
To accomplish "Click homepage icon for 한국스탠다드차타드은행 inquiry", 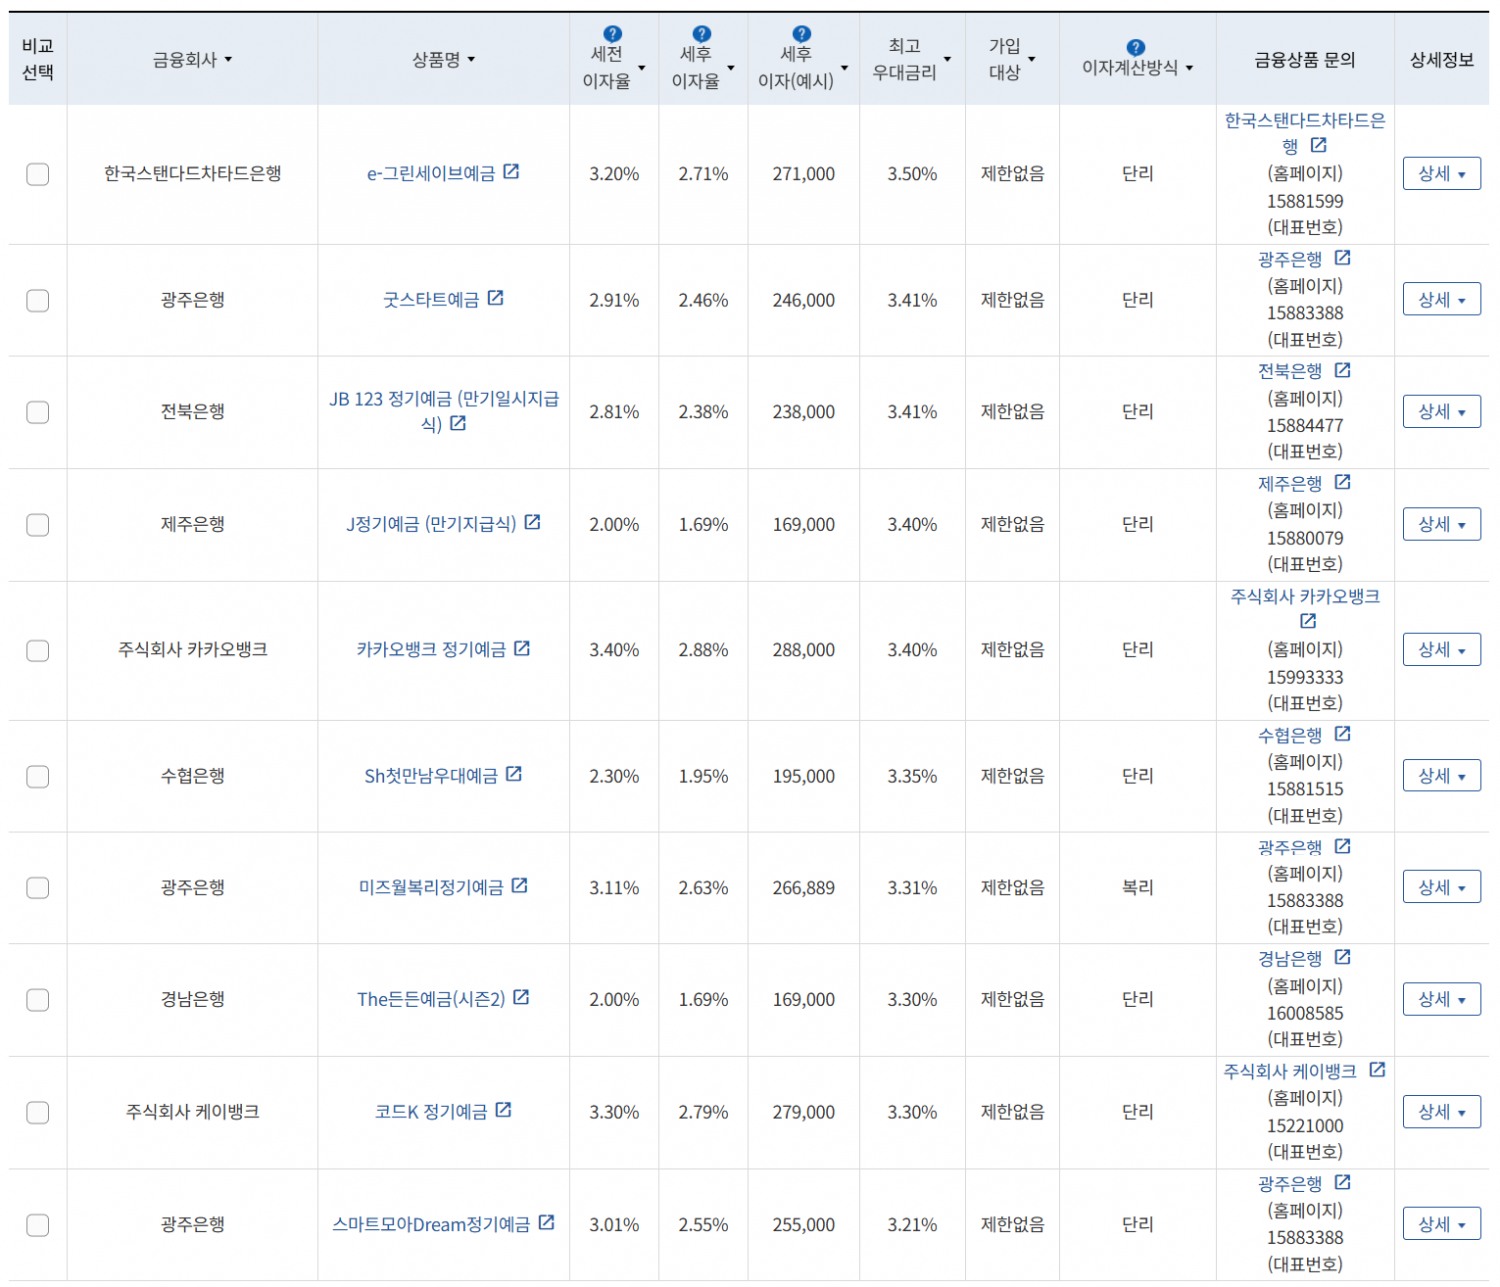I will click(1319, 146).
